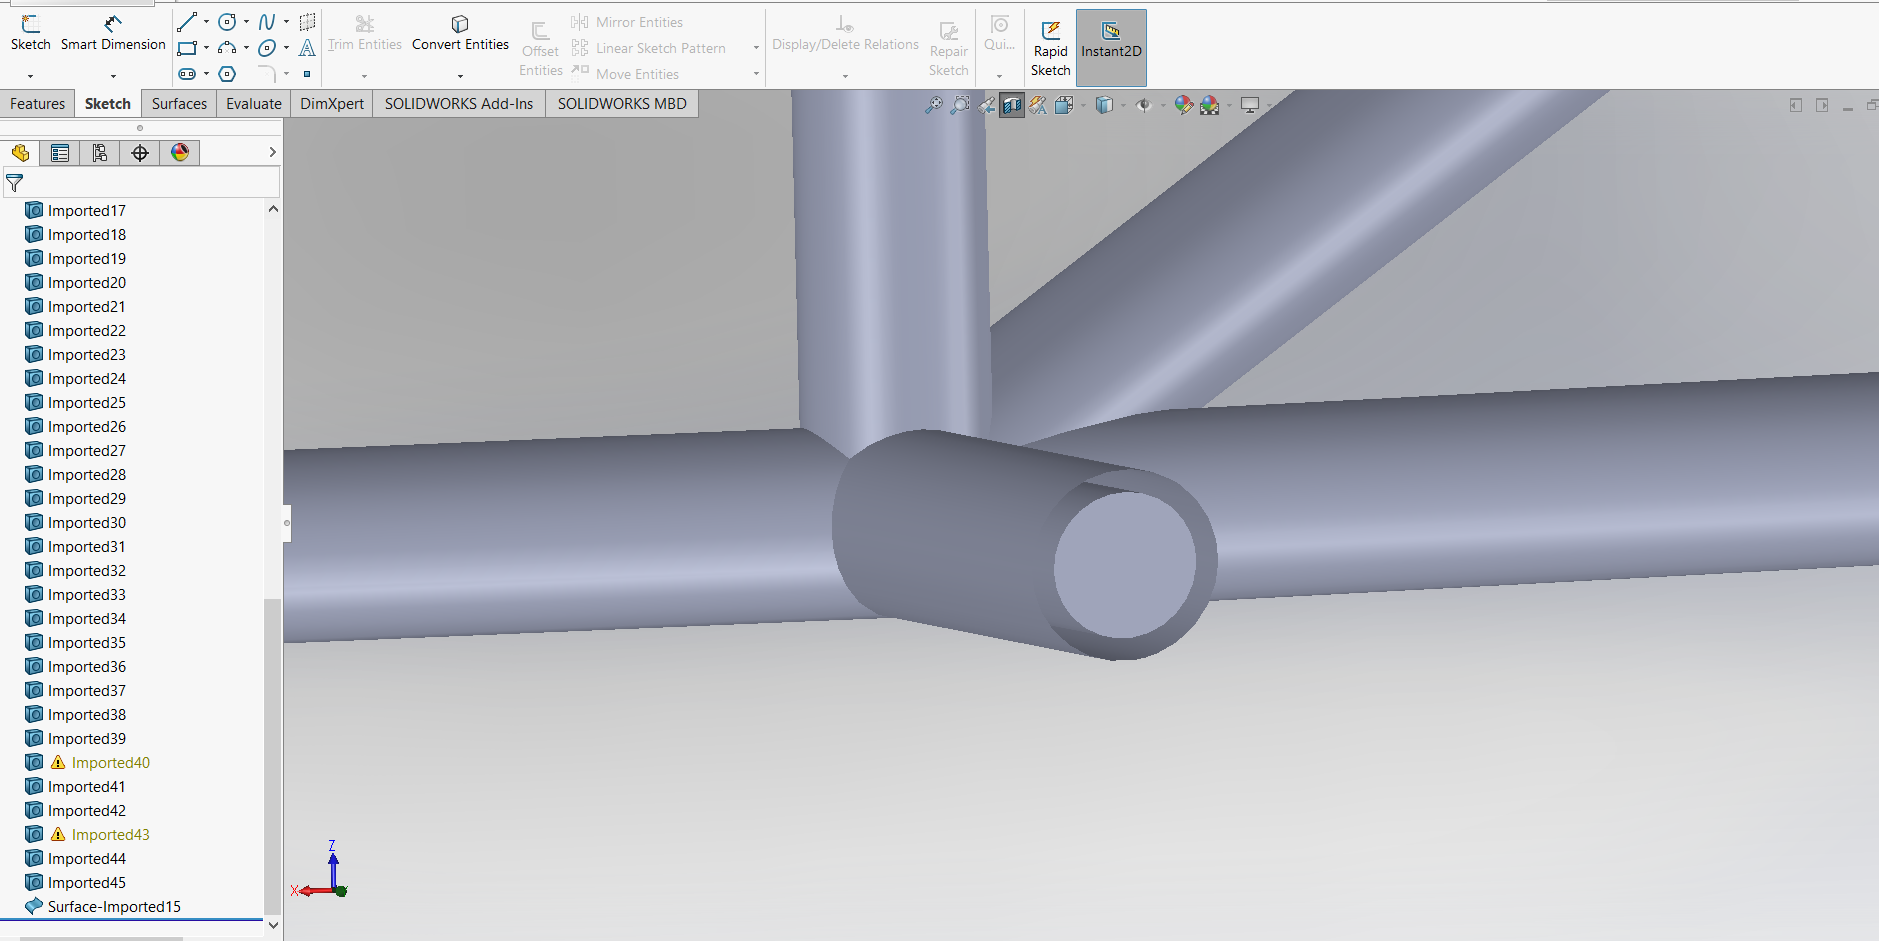This screenshot has height=941, width=1879.
Task: Activate the Smart Dimension tool
Action: [113, 24]
